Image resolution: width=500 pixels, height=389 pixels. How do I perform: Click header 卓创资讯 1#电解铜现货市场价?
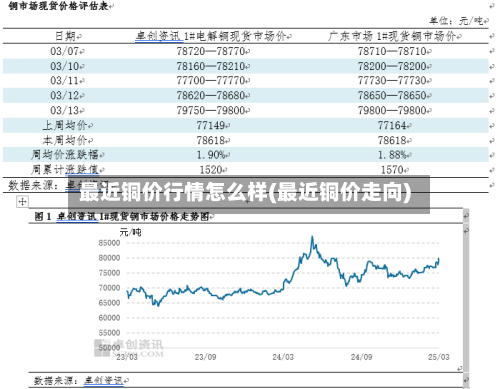coord(211,36)
